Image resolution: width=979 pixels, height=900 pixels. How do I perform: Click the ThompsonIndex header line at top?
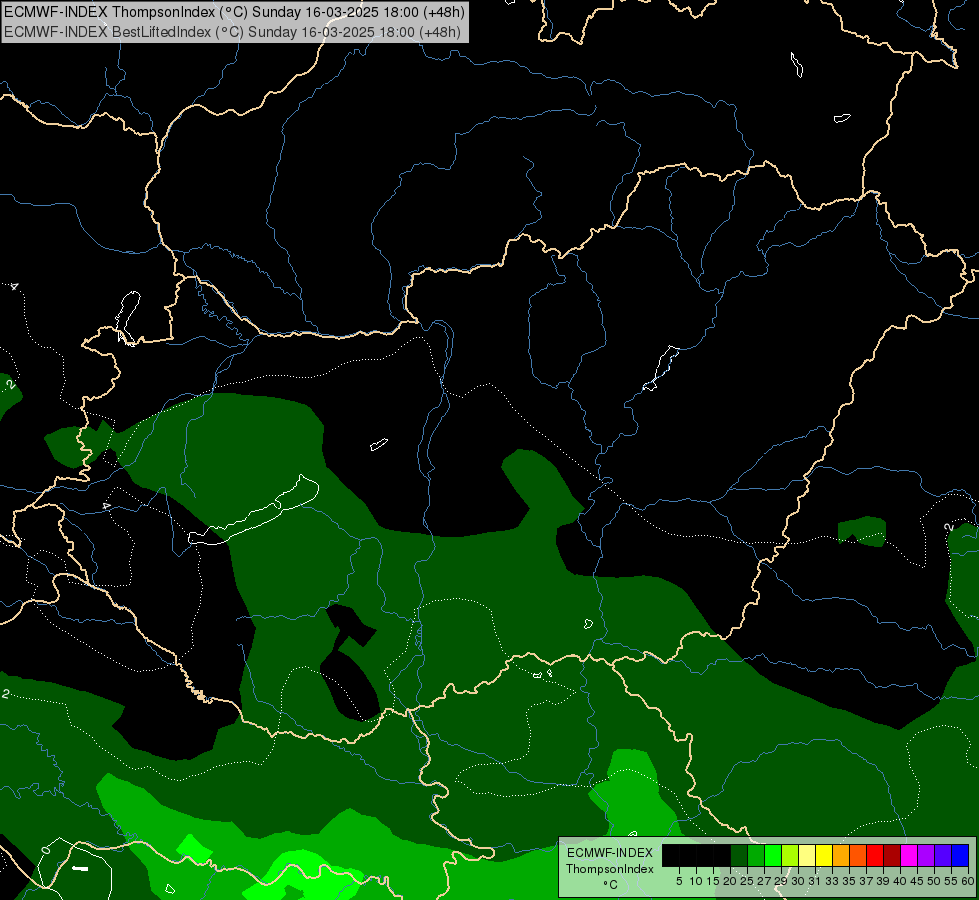[234, 12]
